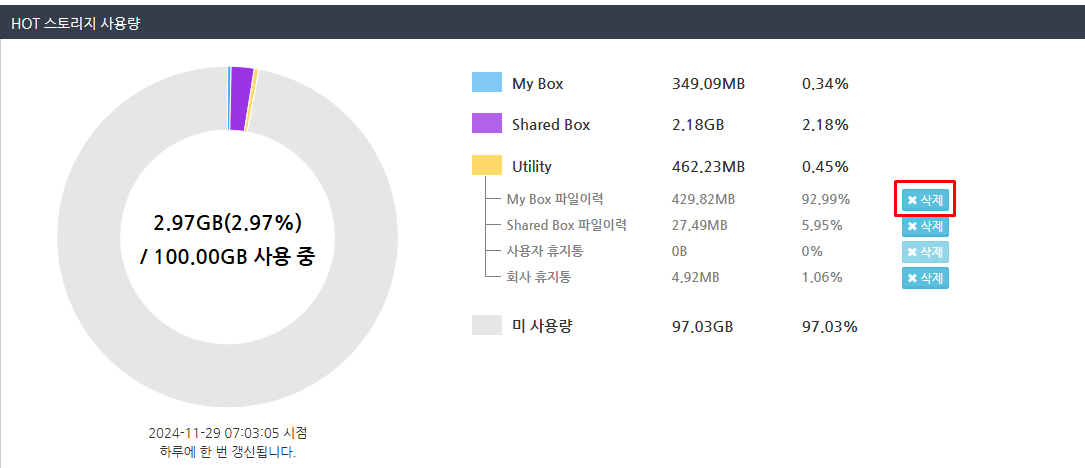Image resolution: width=1085 pixels, height=468 pixels.
Task: Select the purple Shared Box legend swatch
Action: click(x=486, y=123)
